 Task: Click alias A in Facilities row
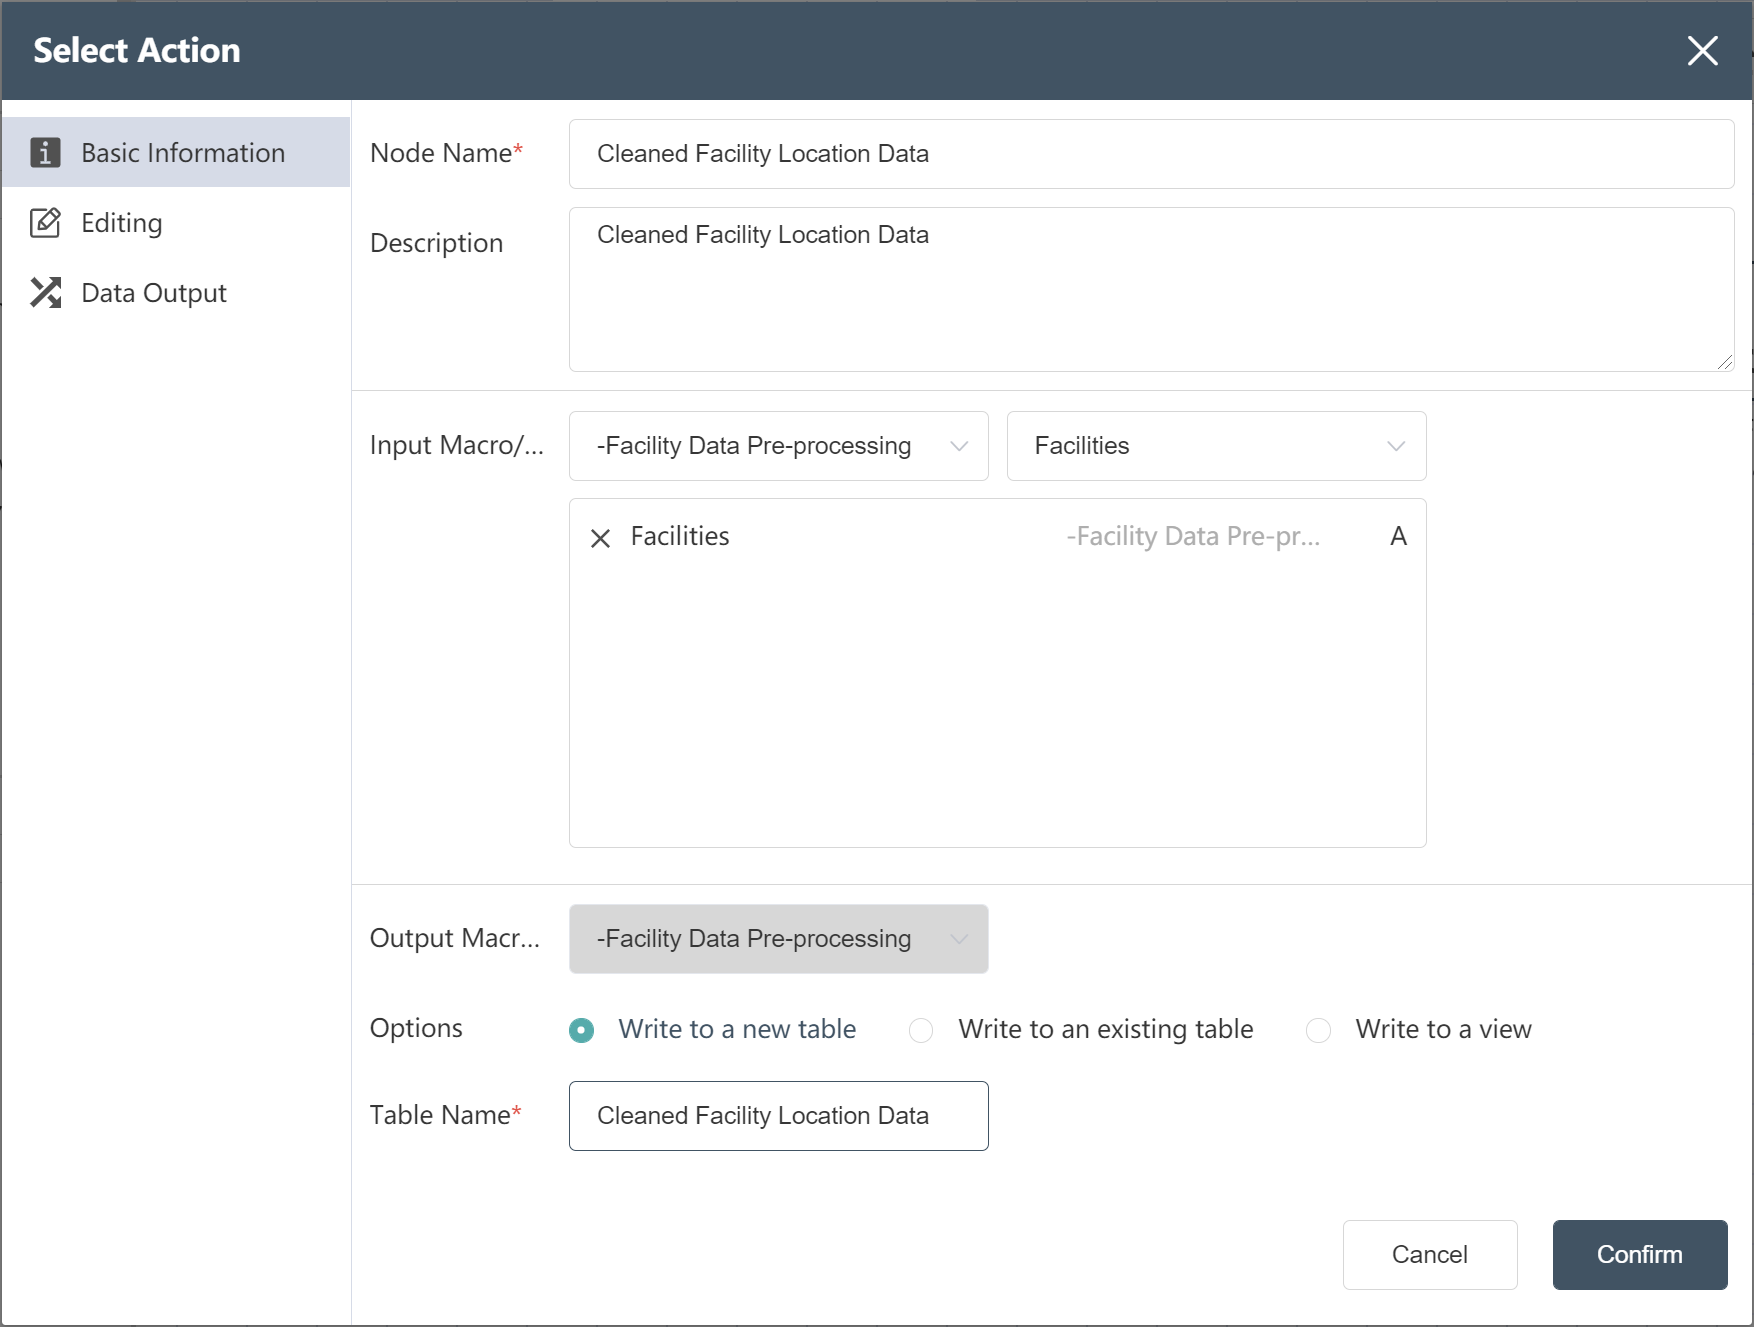pos(1398,537)
